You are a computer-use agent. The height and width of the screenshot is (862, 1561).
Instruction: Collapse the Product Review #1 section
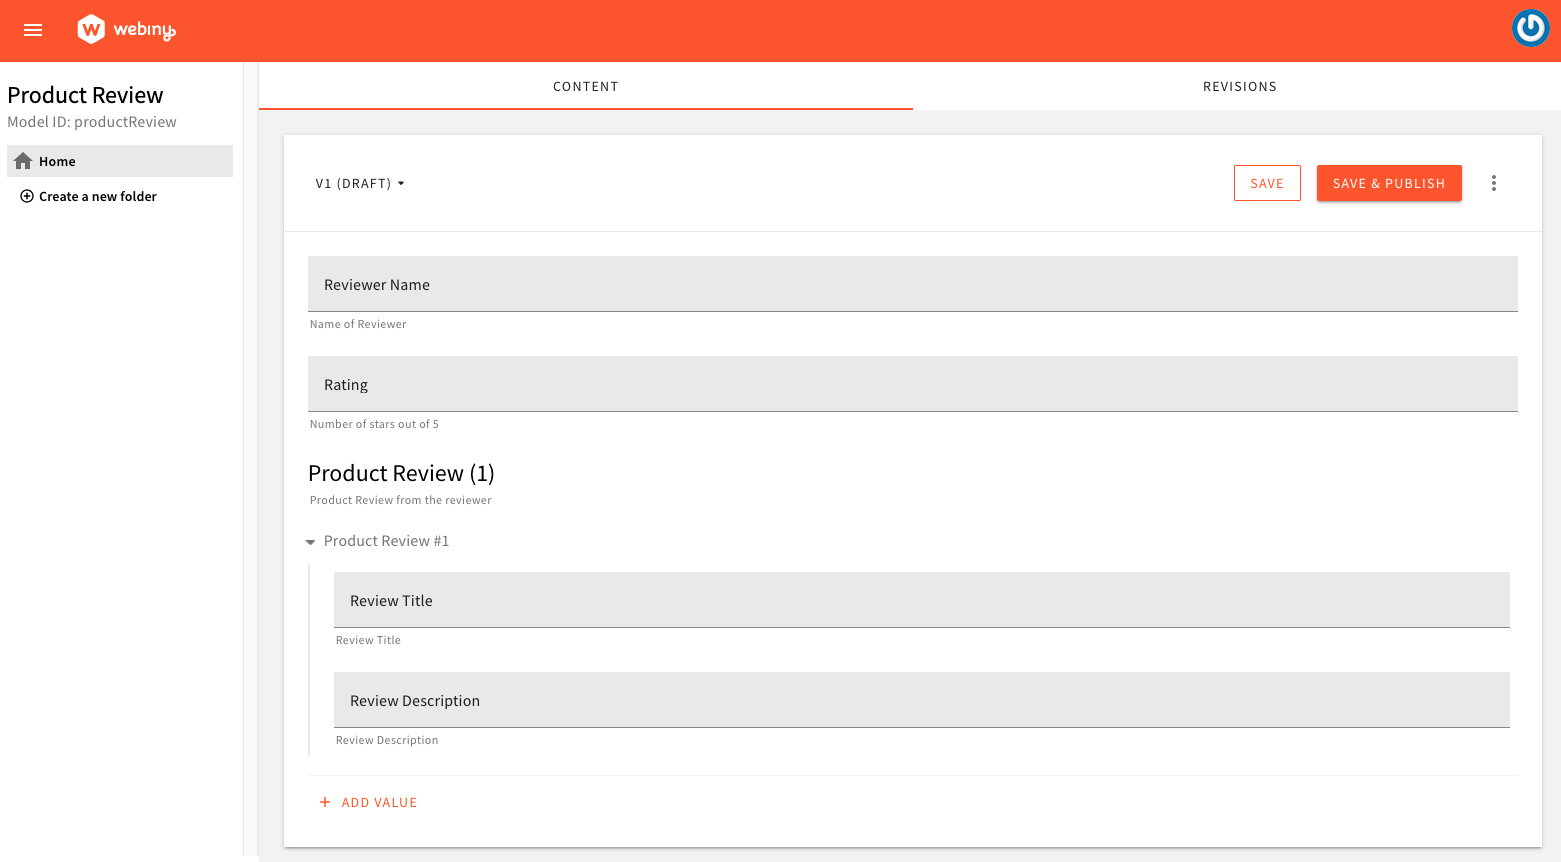coord(310,542)
